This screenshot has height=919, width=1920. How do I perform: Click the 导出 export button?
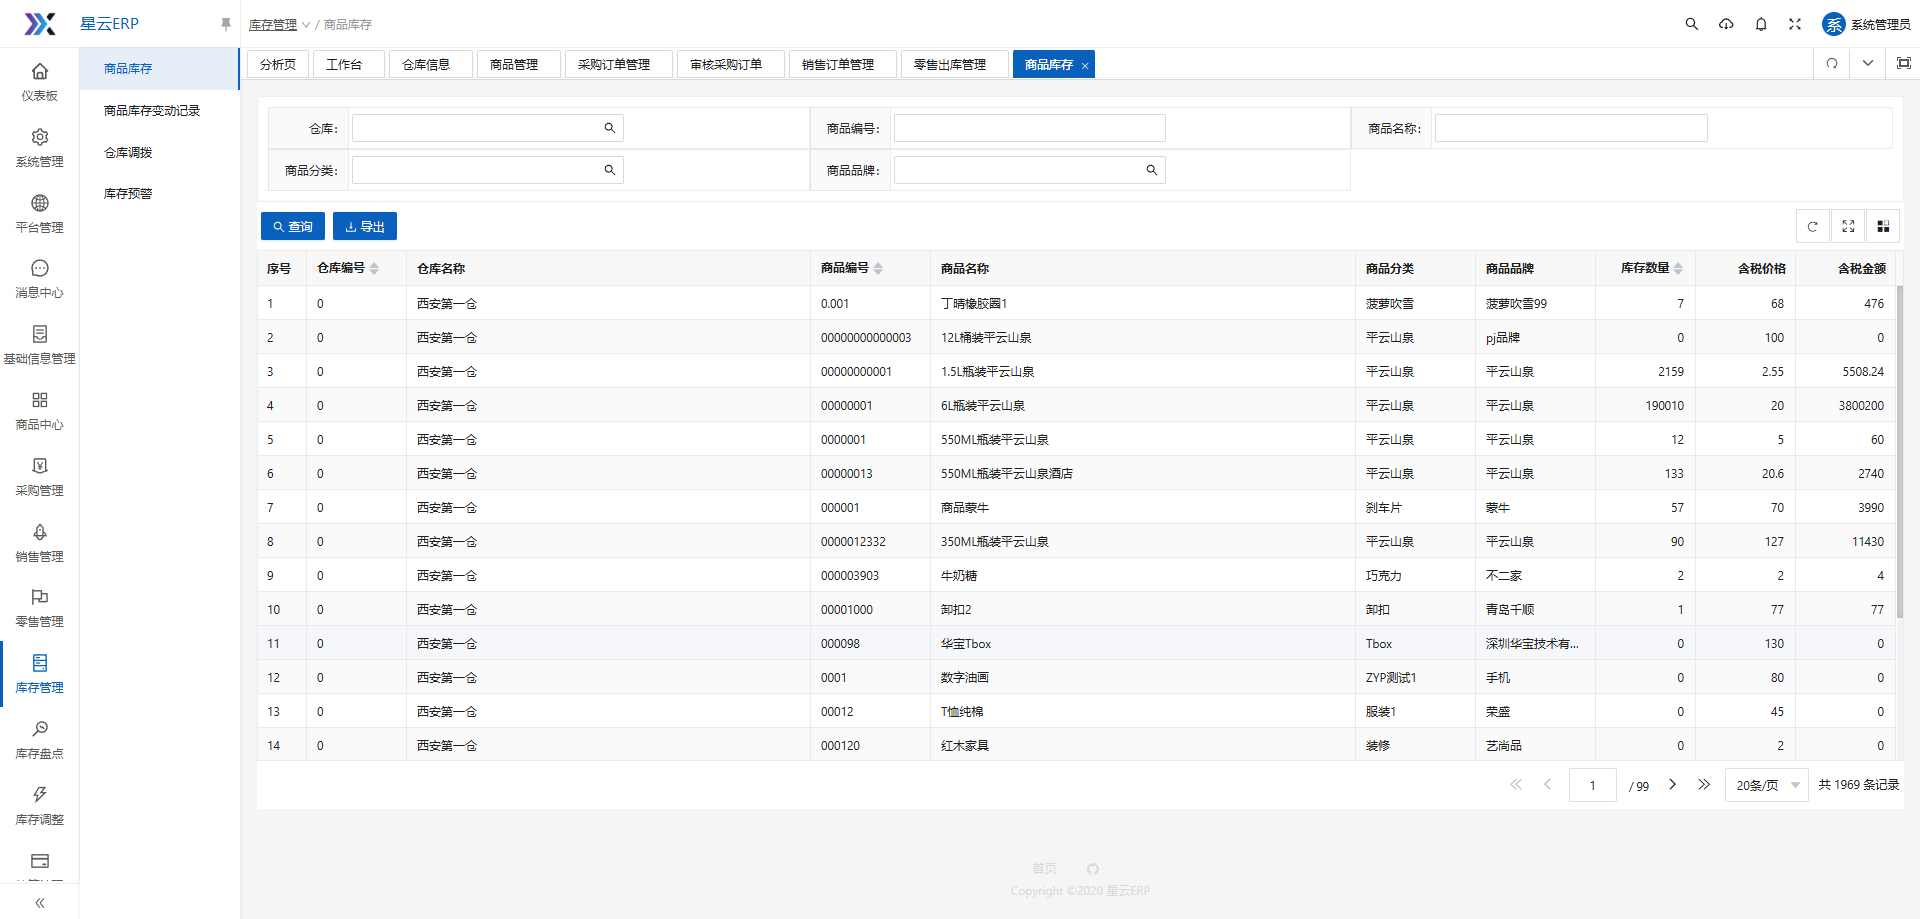click(365, 227)
